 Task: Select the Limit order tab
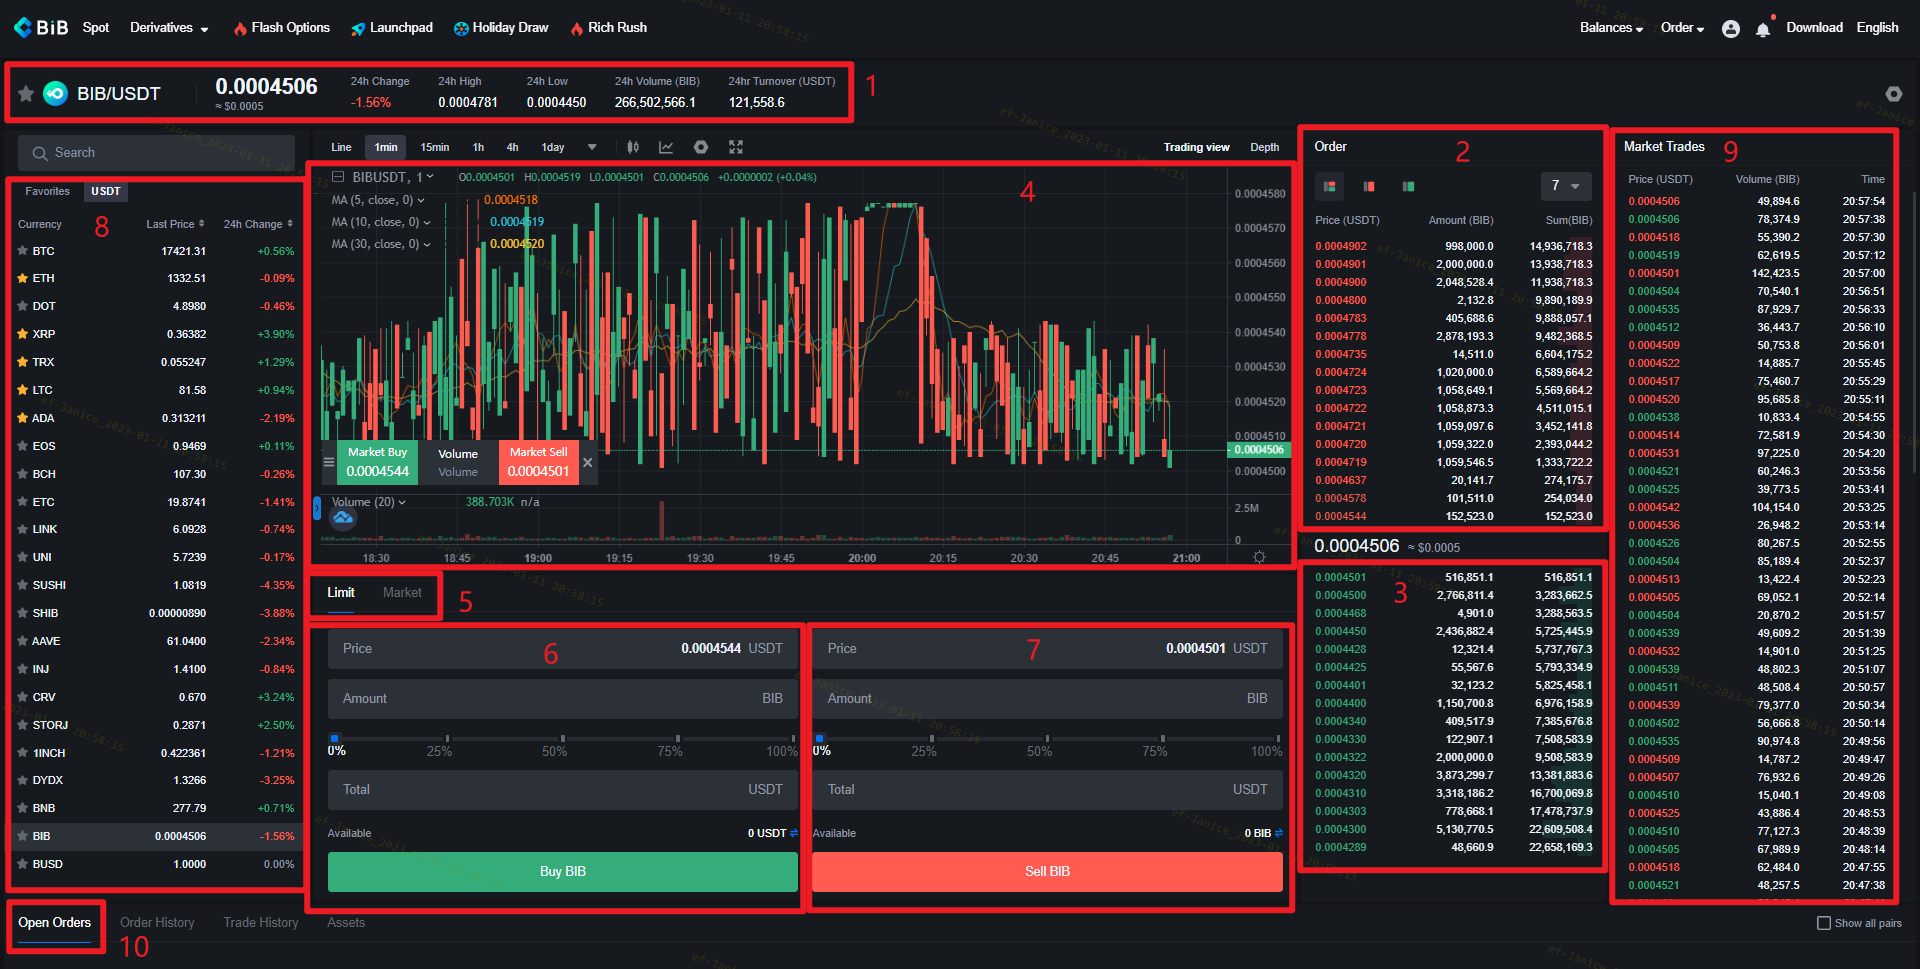(341, 593)
